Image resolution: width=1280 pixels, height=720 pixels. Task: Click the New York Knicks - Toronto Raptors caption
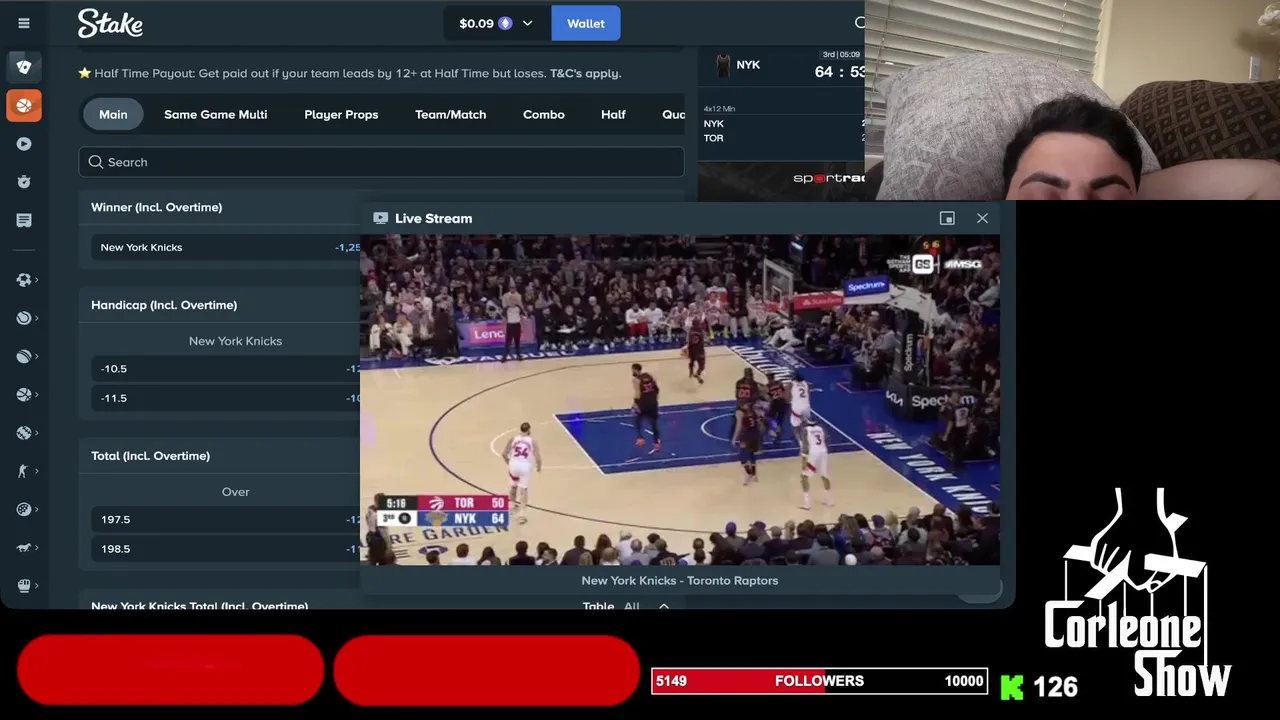[x=680, y=580]
